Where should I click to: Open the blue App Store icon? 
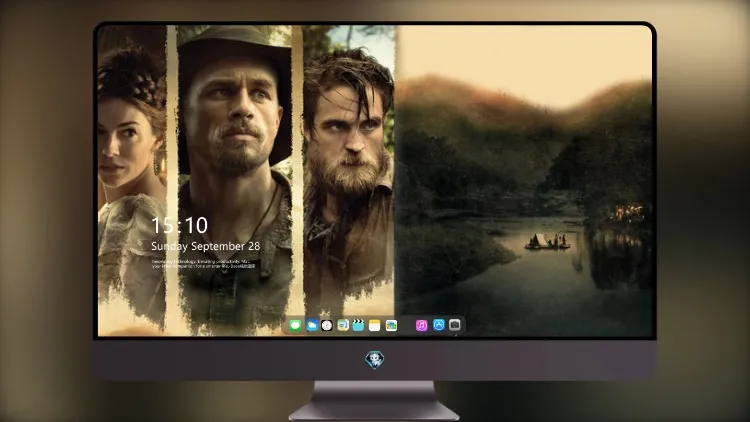[439, 325]
